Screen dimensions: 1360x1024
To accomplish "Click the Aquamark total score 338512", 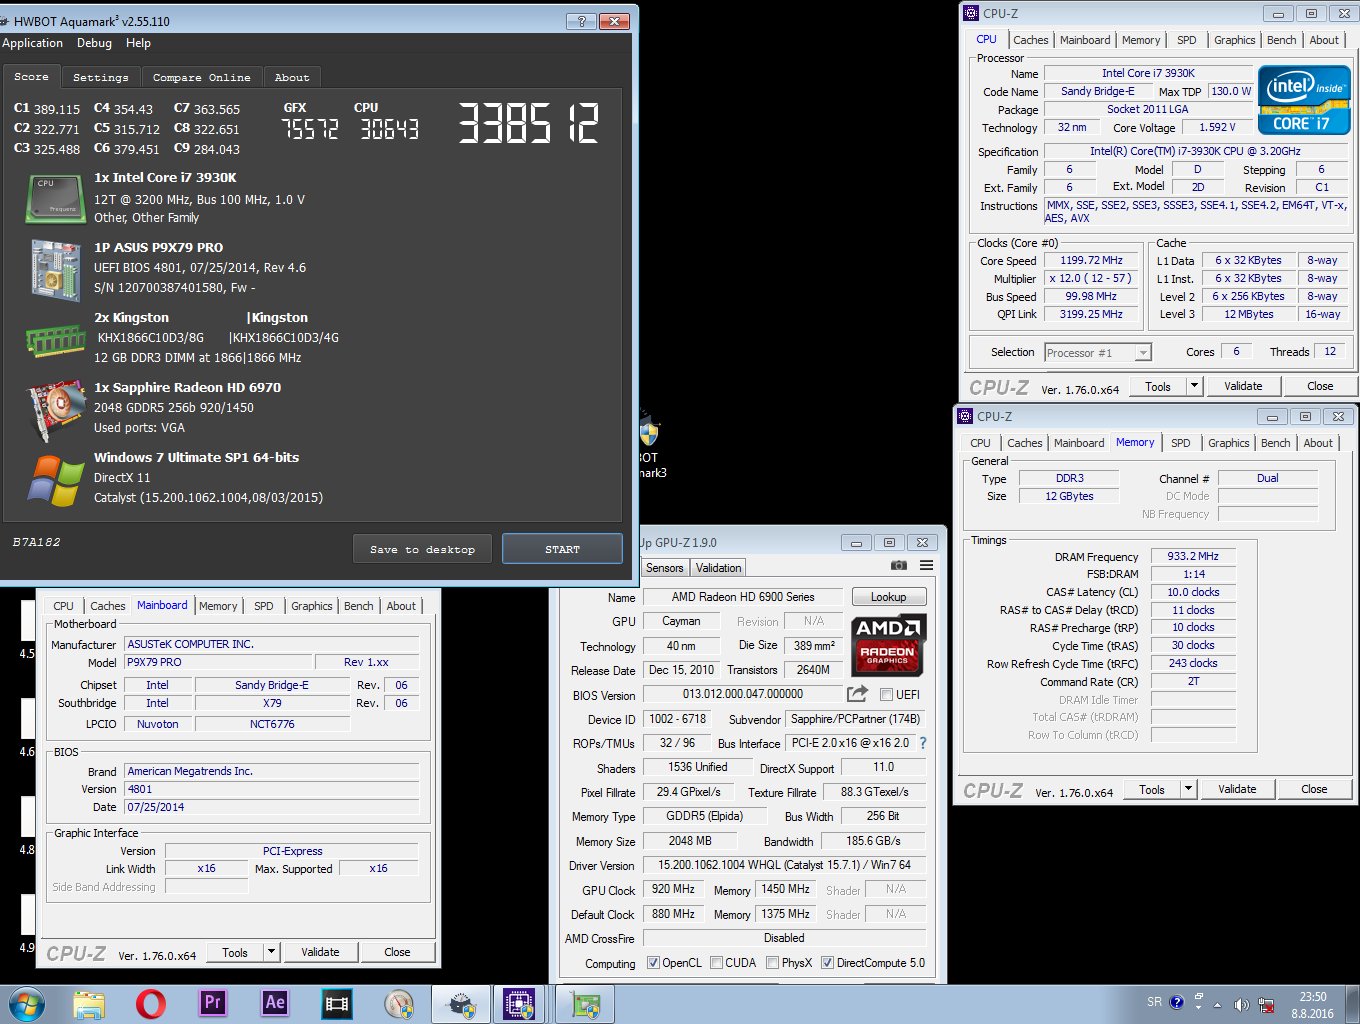I will 528,124.
